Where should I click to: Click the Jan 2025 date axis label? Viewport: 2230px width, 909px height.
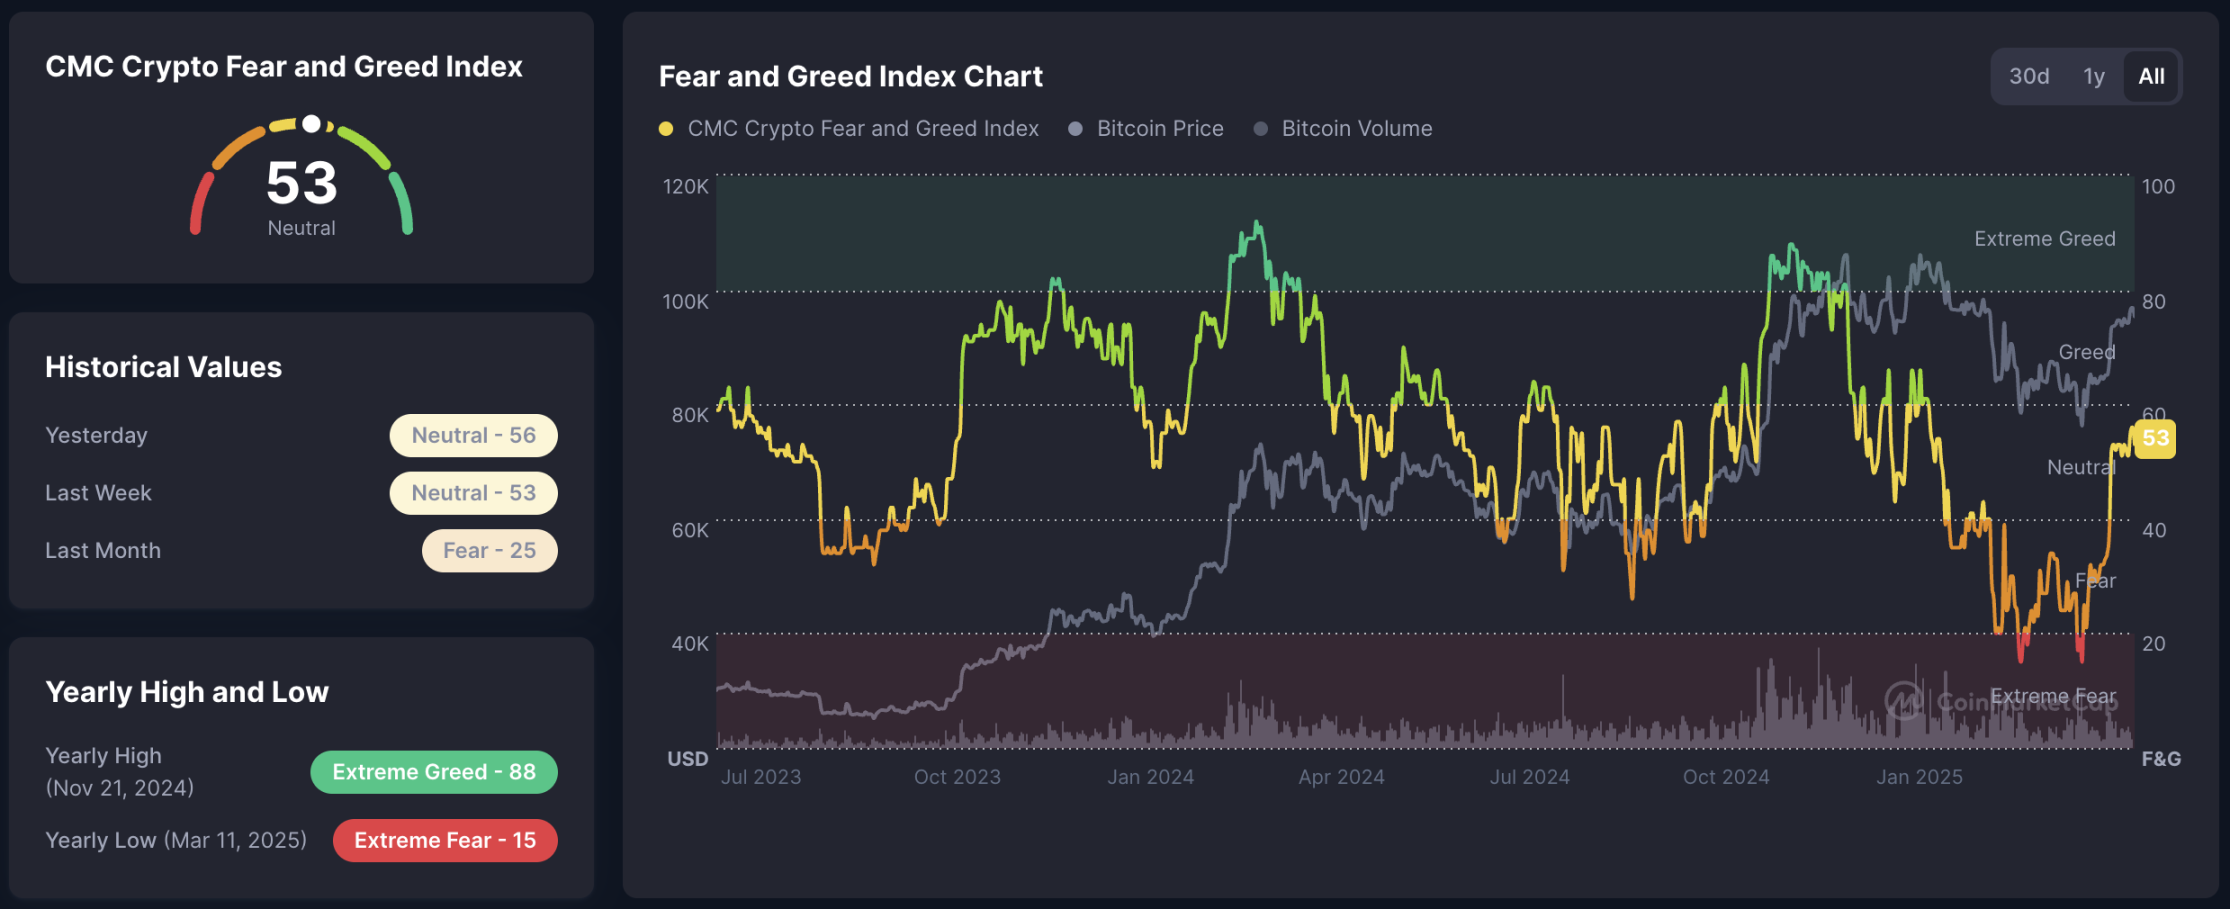tap(1919, 777)
